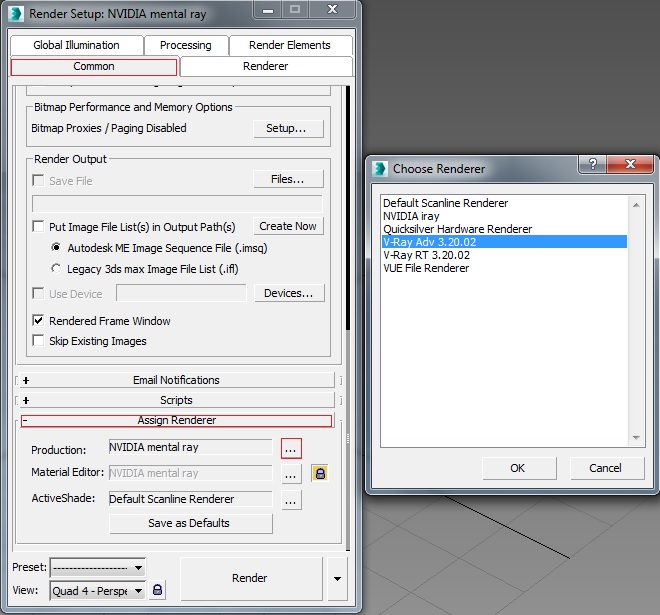Open Production renderer chooser ellipsis button
Screen dimensions: 660x615
(291, 448)
